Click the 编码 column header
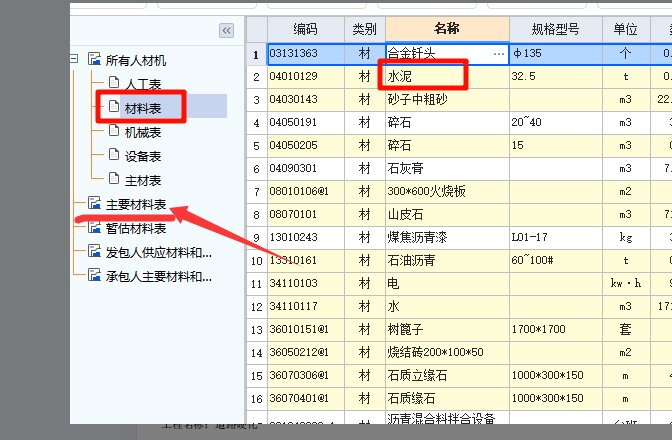Image resolution: width=672 pixels, height=440 pixels. 306,29
